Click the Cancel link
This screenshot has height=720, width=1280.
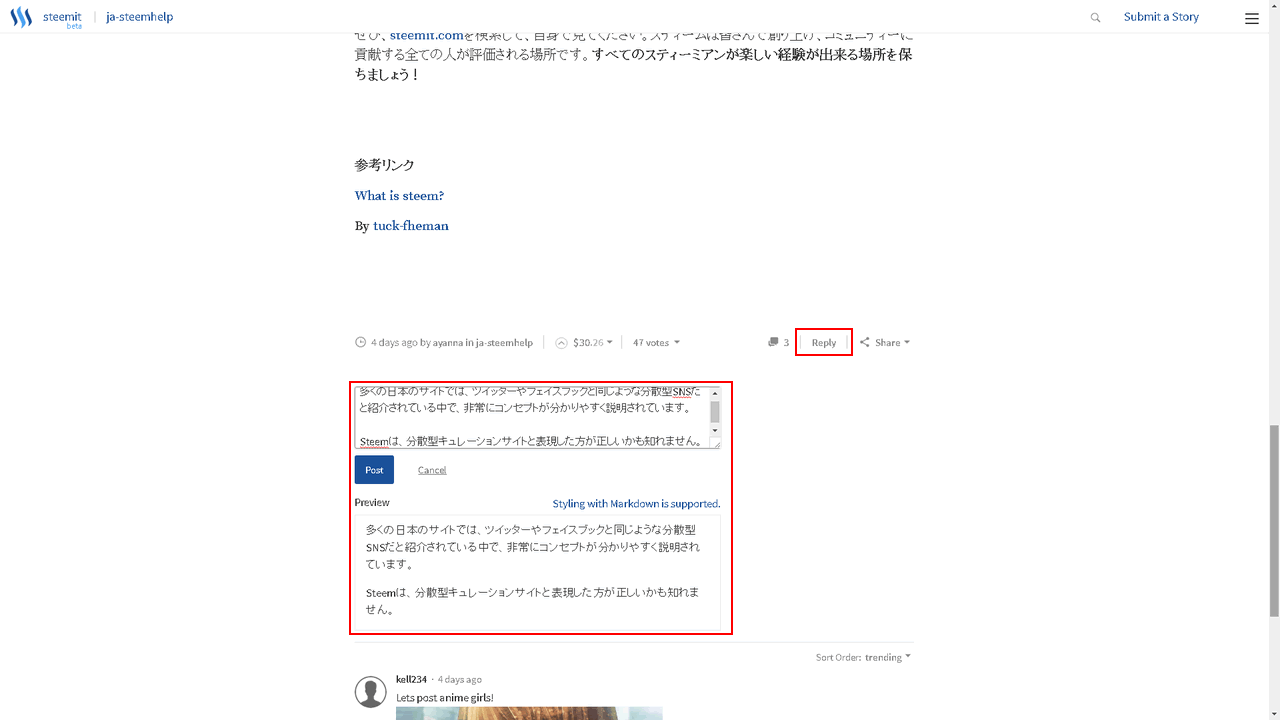point(432,470)
